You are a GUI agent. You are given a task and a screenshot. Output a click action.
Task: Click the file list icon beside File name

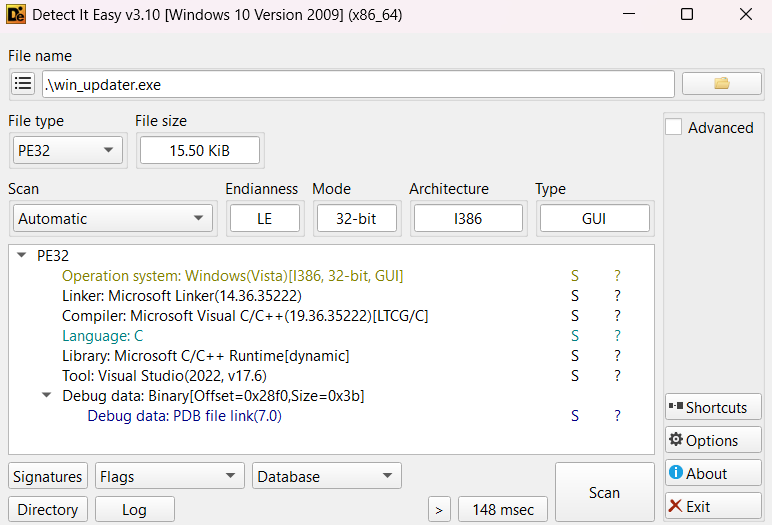click(x=24, y=84)
